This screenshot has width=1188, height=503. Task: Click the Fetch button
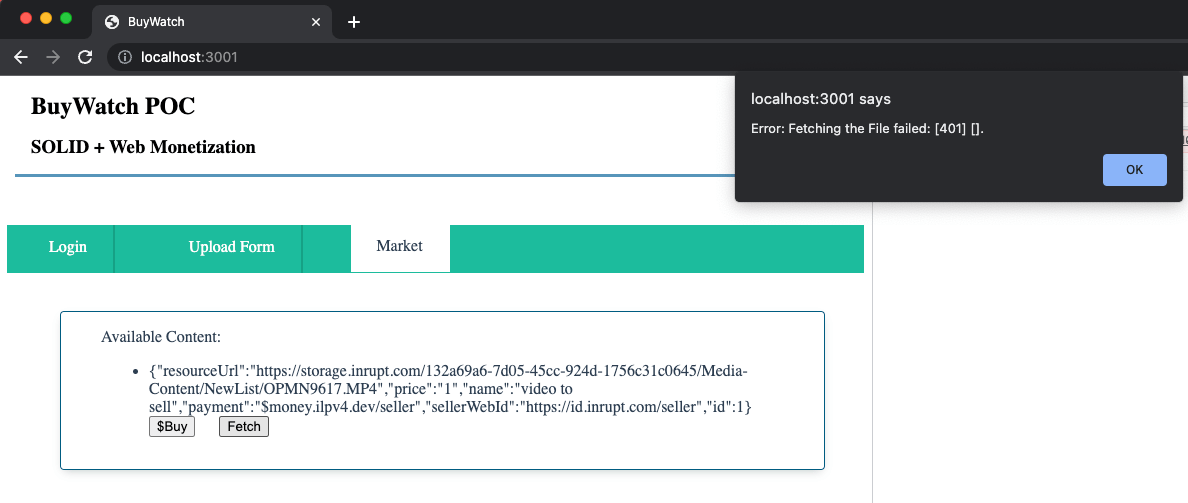point(244,426)
